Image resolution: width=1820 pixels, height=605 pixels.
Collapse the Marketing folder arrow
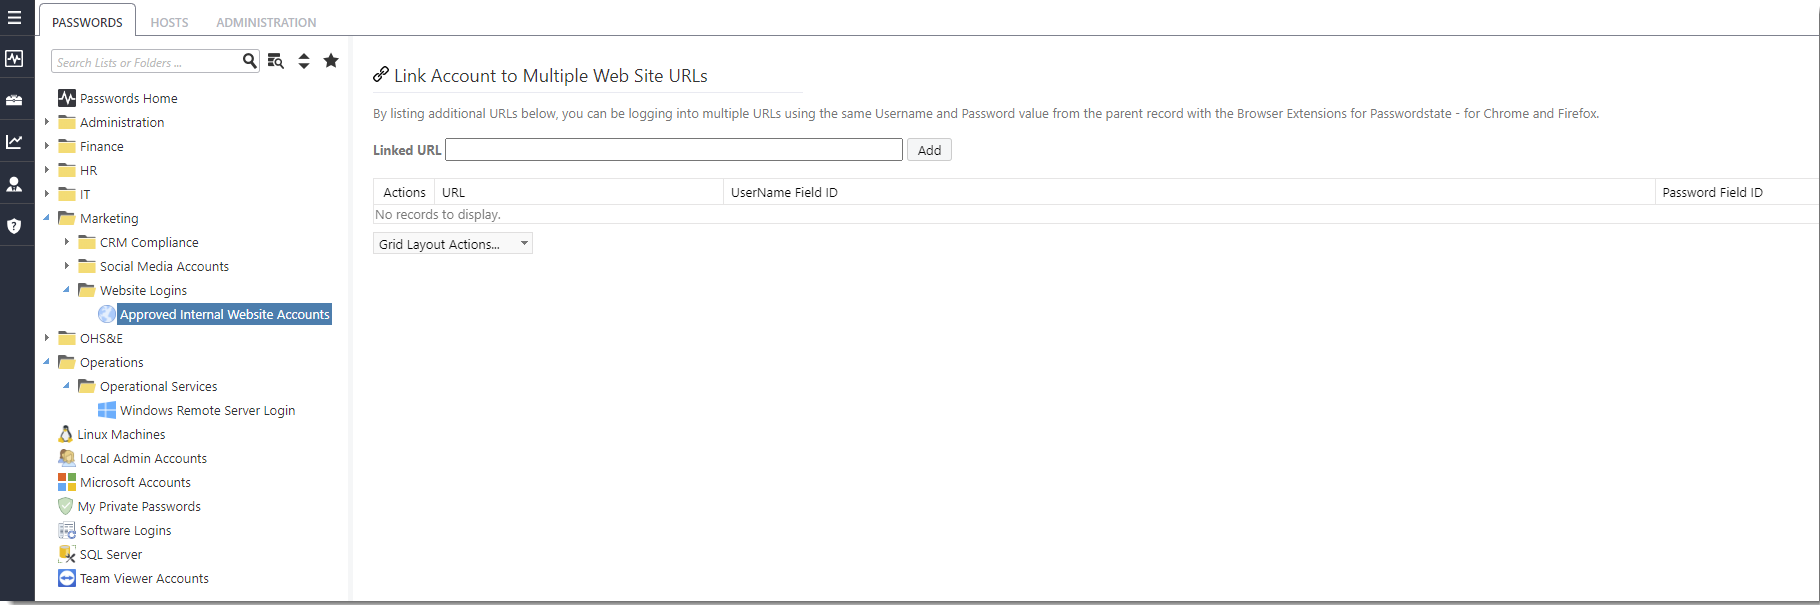pos(47,217)
